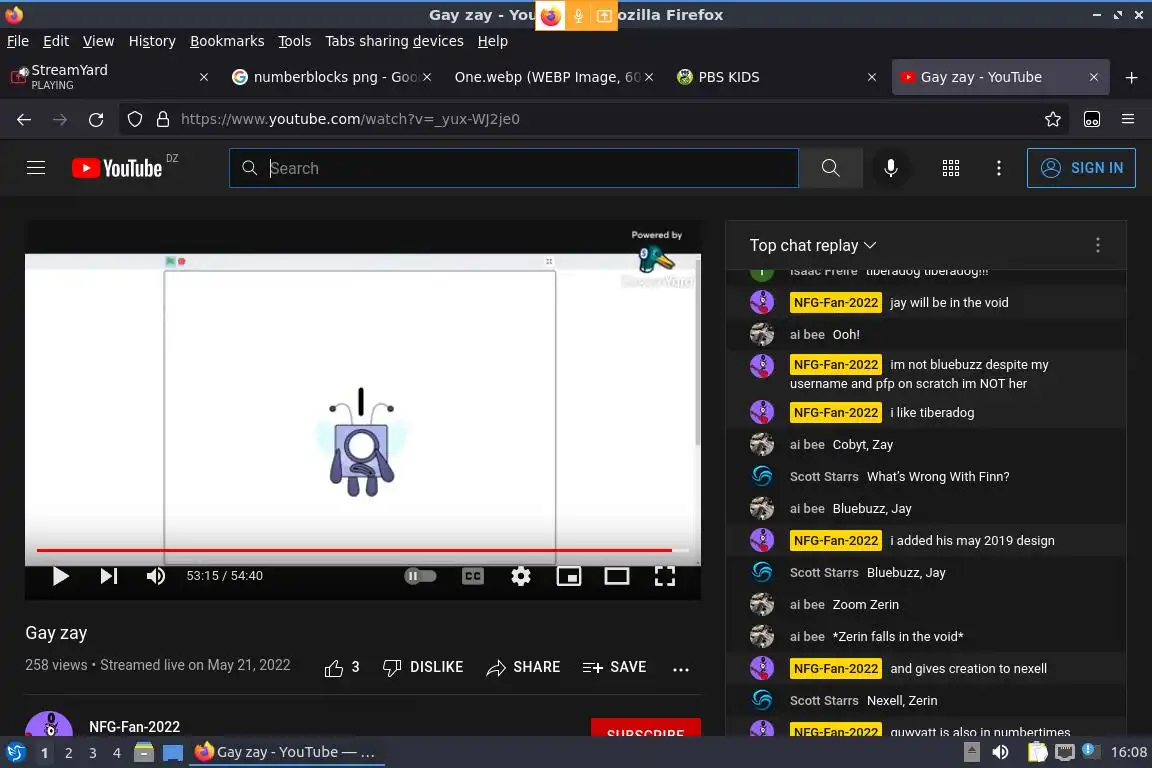Screen dimensions: 1152x768
Task: Play the YouTube video
Action: coord(61,576)
